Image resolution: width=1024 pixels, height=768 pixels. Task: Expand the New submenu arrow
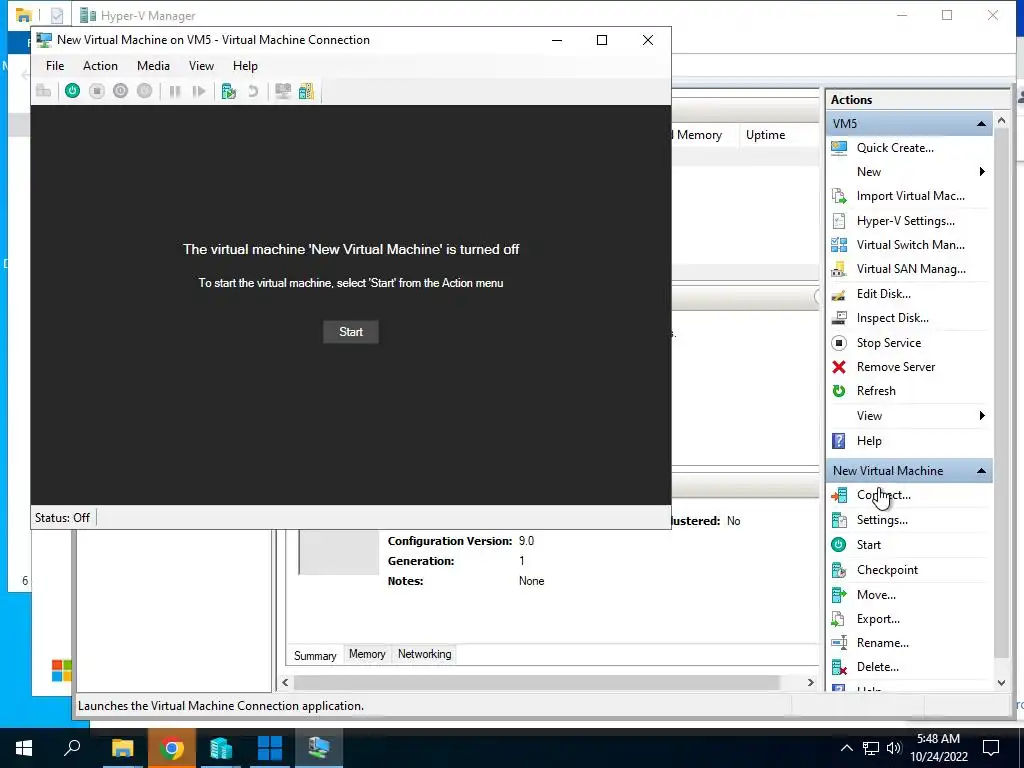coord(982,172)
